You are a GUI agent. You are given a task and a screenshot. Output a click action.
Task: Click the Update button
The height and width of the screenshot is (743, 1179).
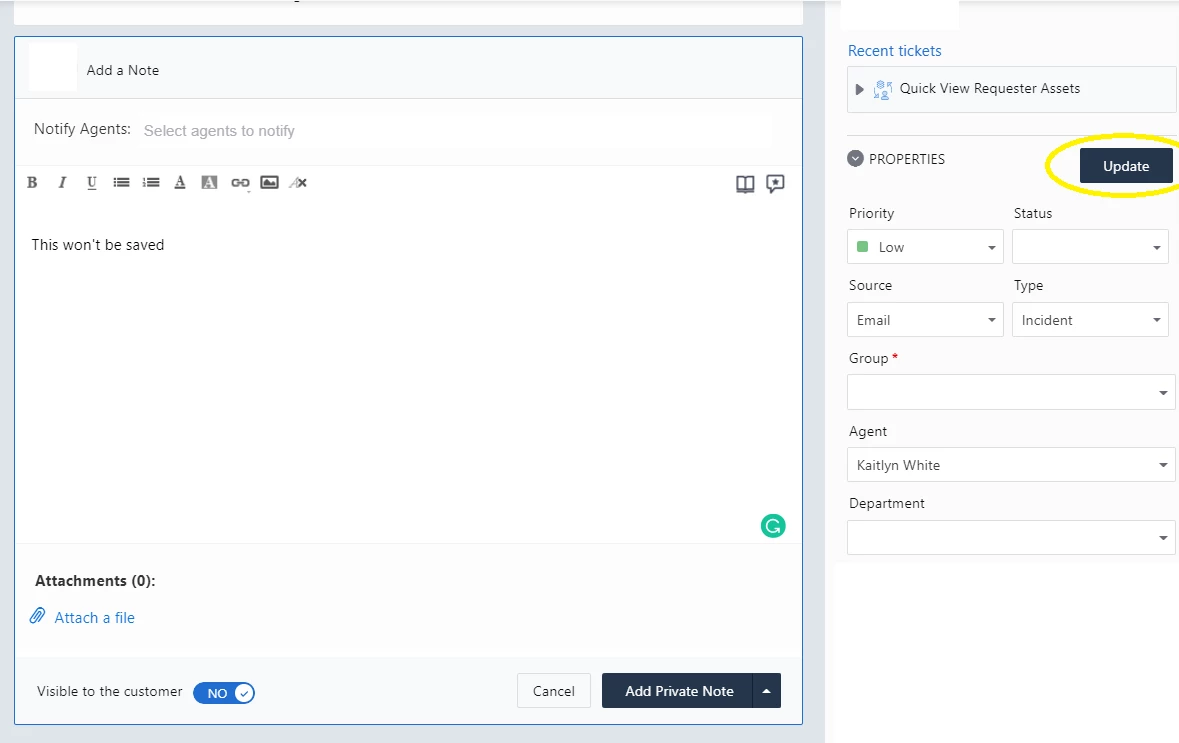(x=1126, y=165)
